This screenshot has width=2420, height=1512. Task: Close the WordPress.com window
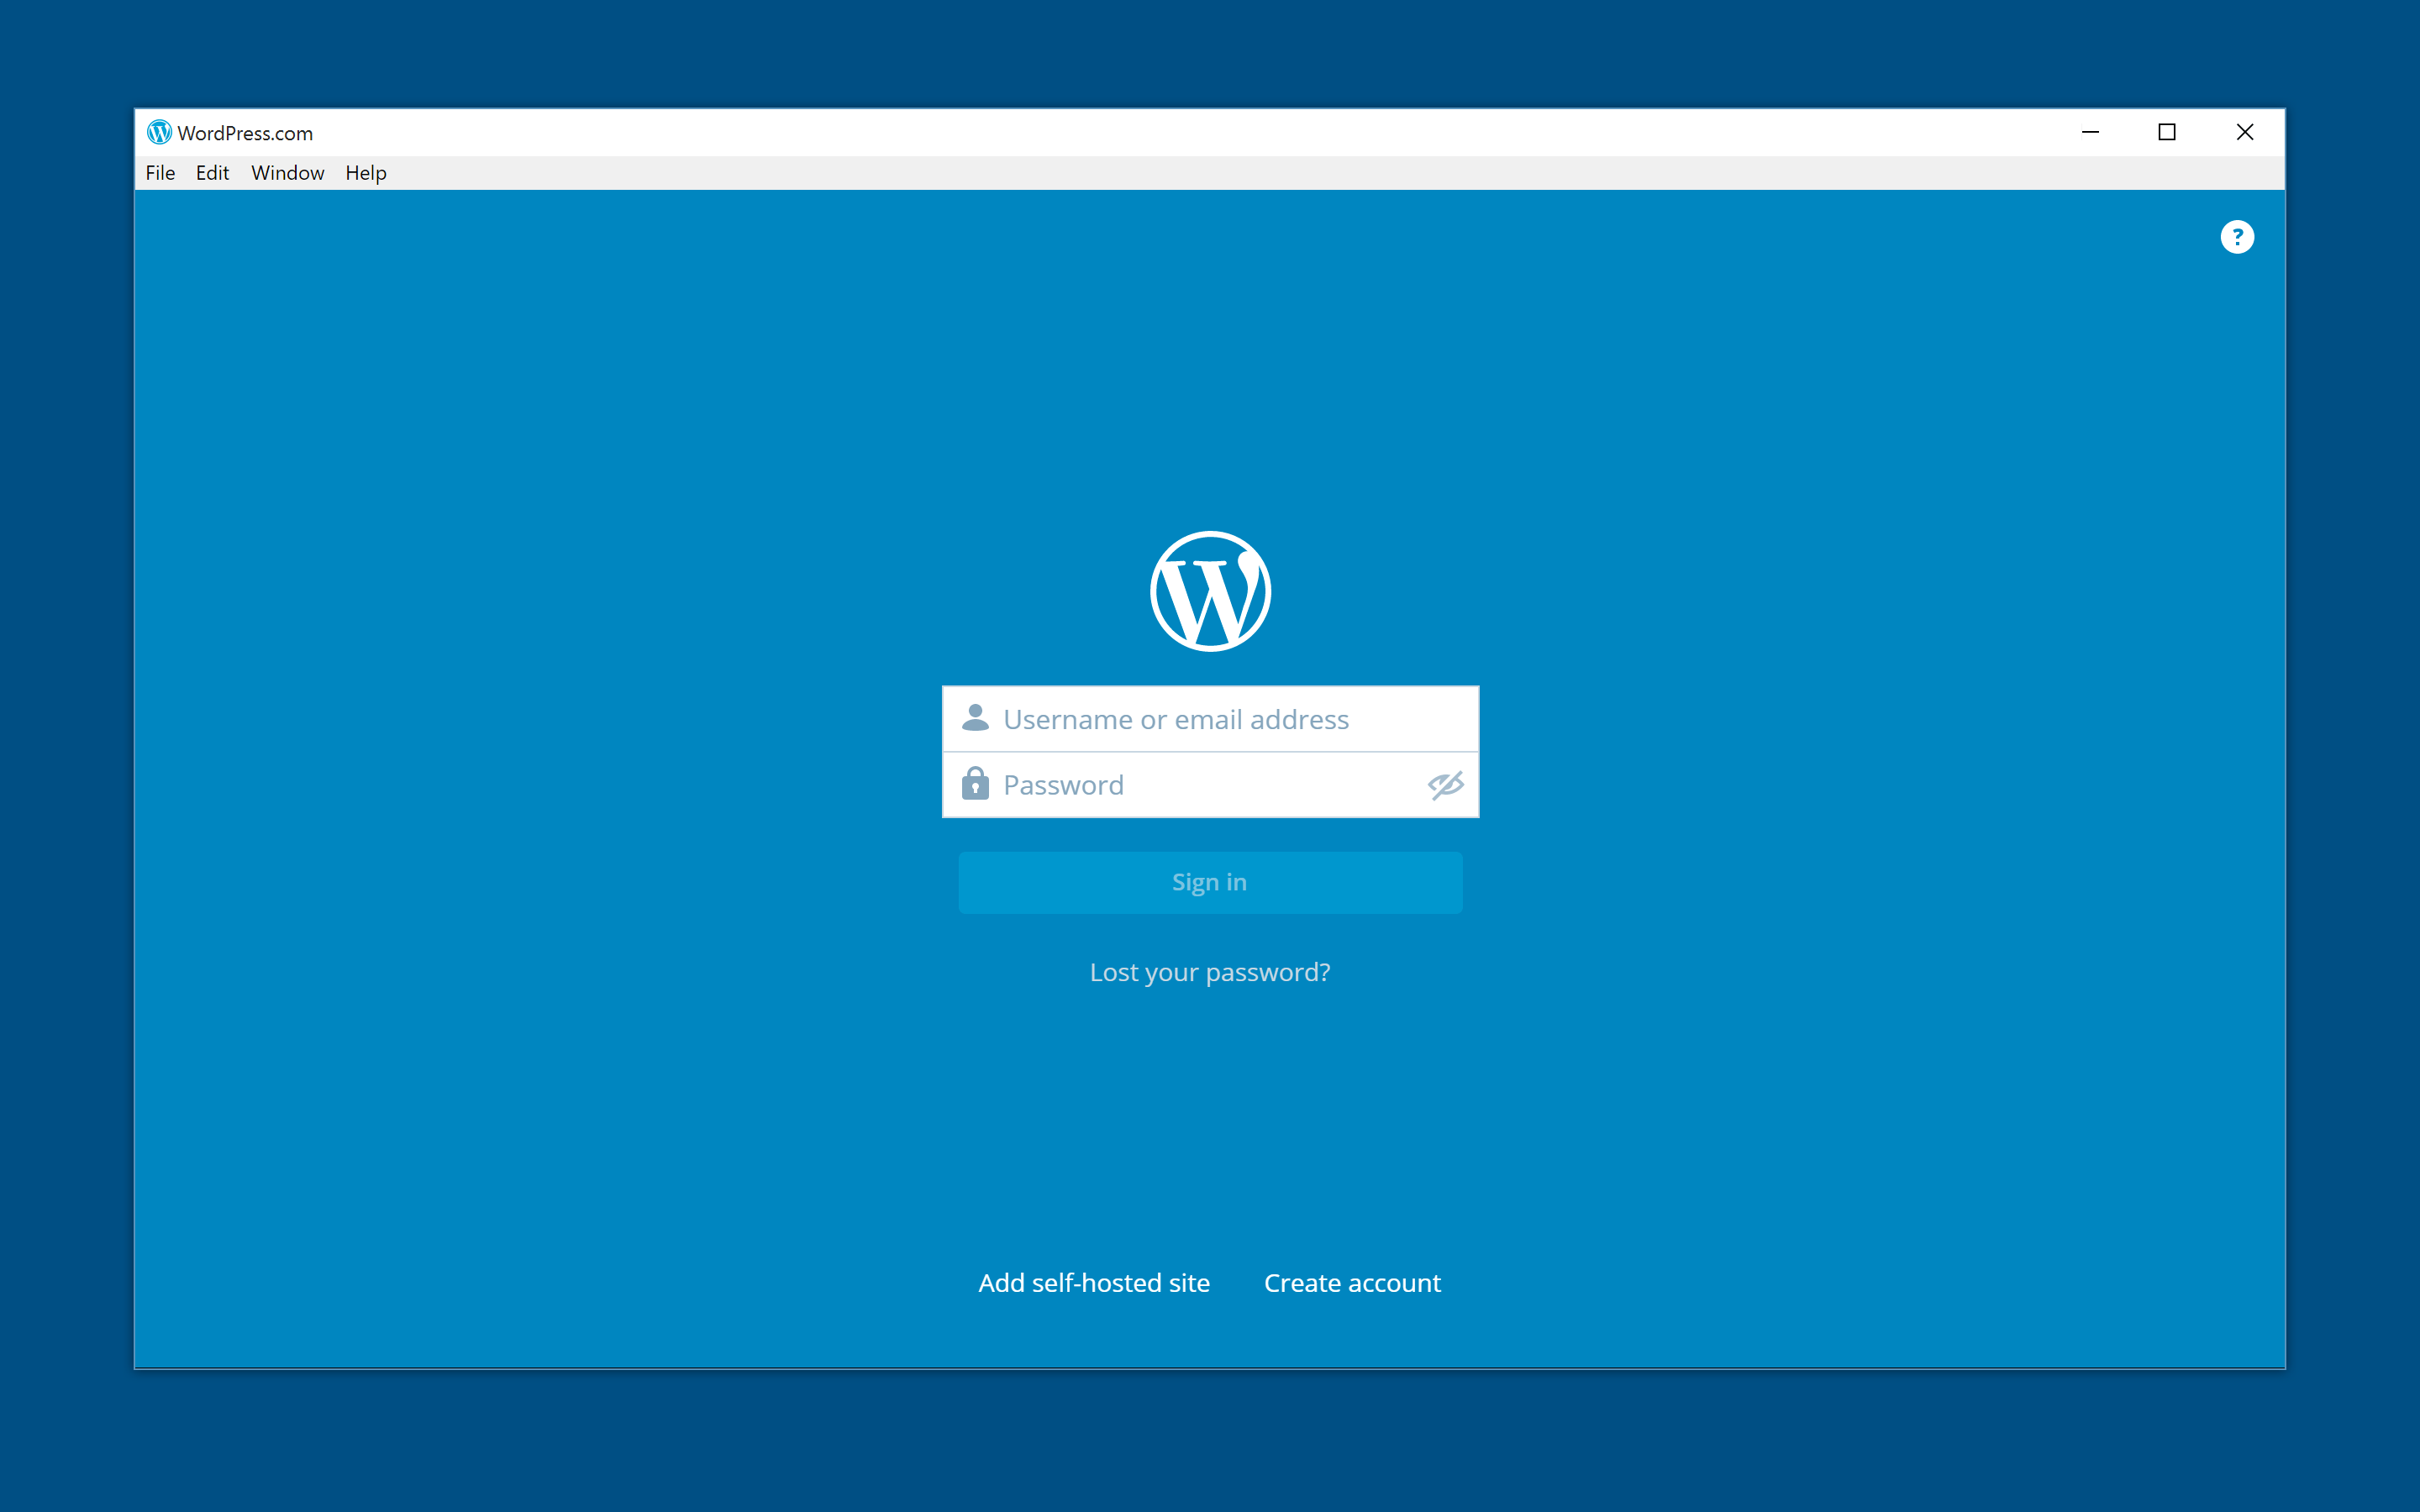coord(2245,132)
